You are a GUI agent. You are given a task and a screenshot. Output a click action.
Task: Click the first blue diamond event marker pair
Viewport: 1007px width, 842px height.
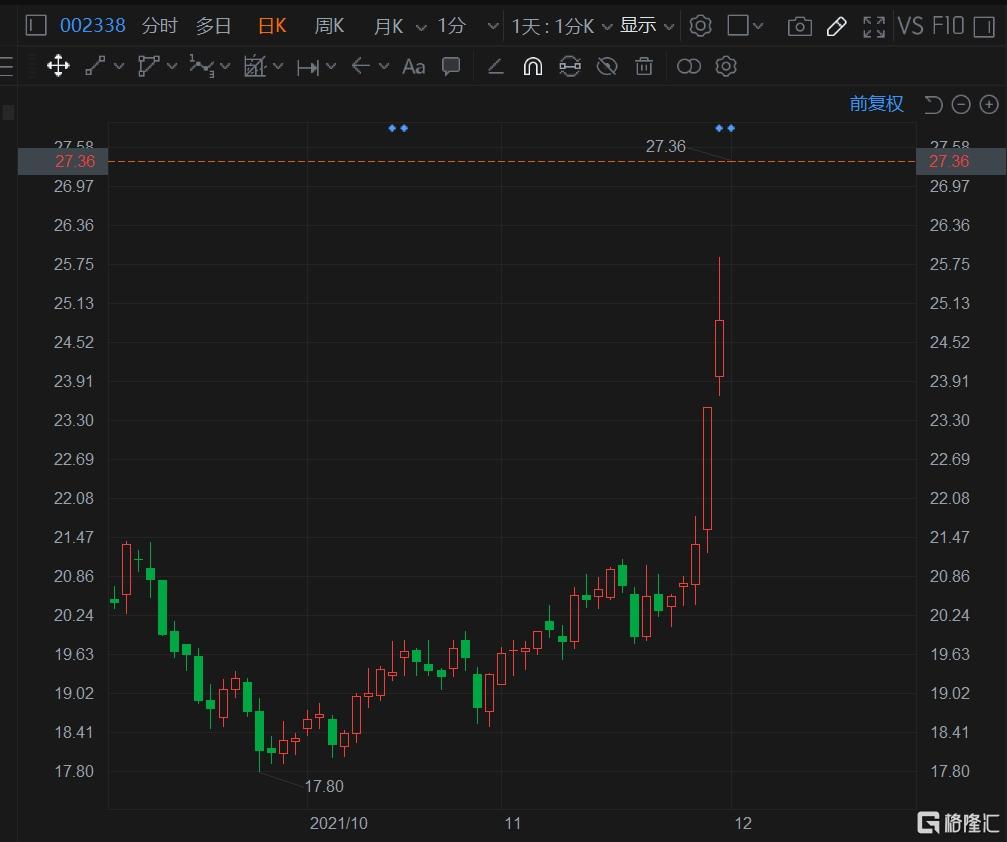(398, 128)
